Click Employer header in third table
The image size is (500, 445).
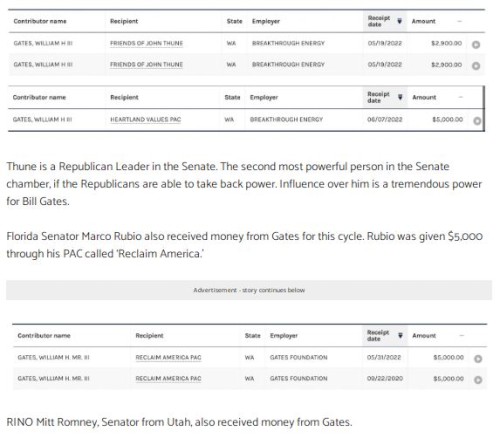(x=284, y=336)
